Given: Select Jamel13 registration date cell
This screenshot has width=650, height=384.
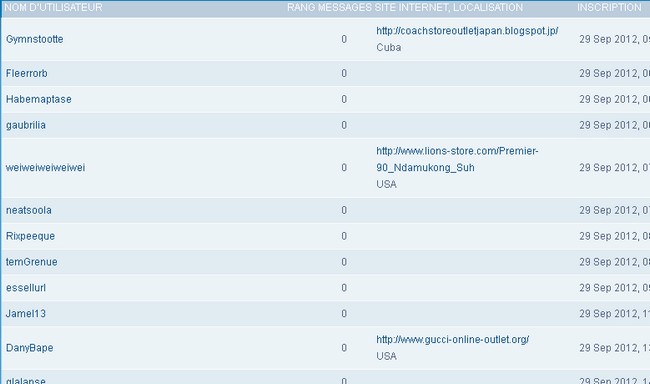Looking at the screenshot, I should click(x=614, y=314).
